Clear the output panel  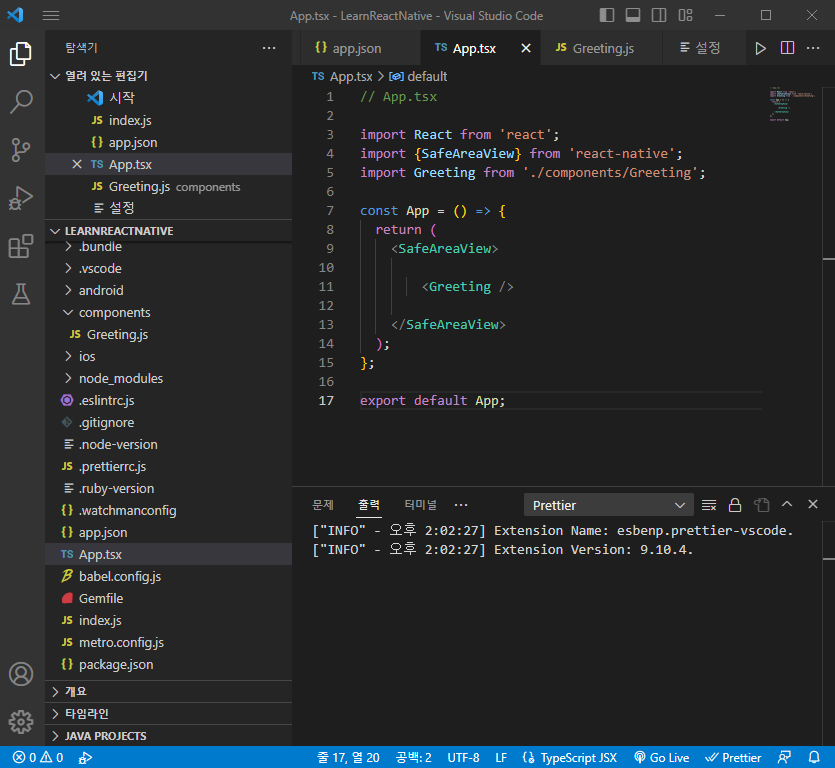(709, 505)
